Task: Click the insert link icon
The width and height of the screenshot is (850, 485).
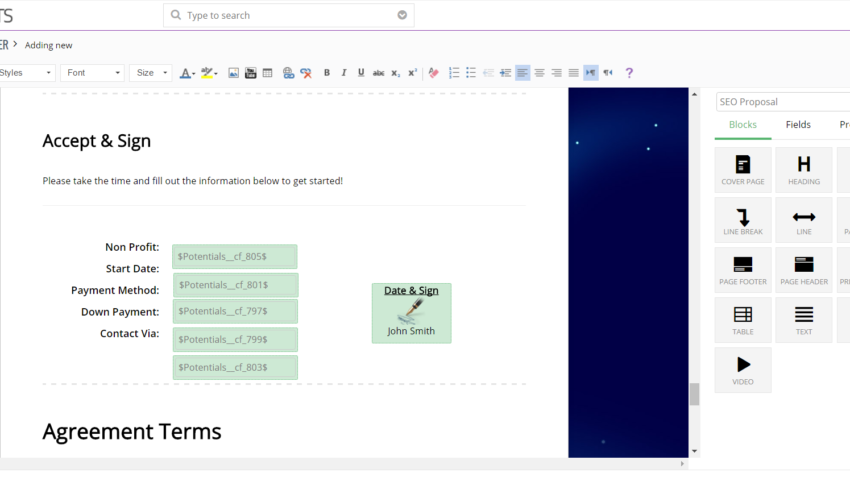Action: click(288, 73)
